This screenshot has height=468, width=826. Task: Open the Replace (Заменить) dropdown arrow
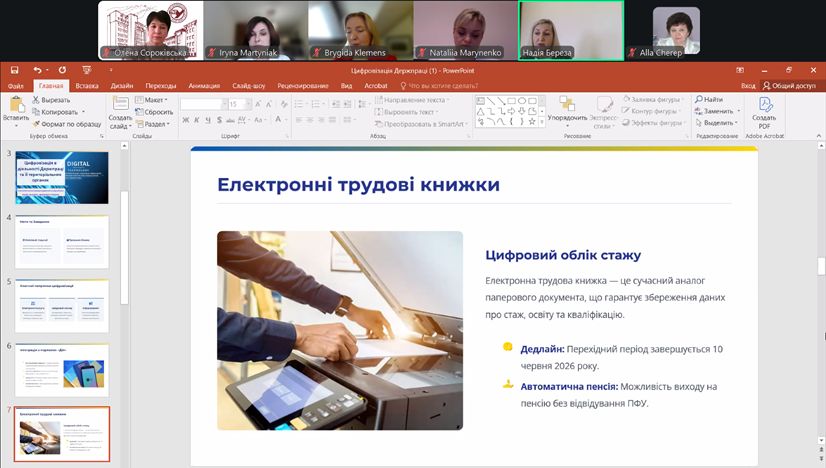click(x=739, y=112)
